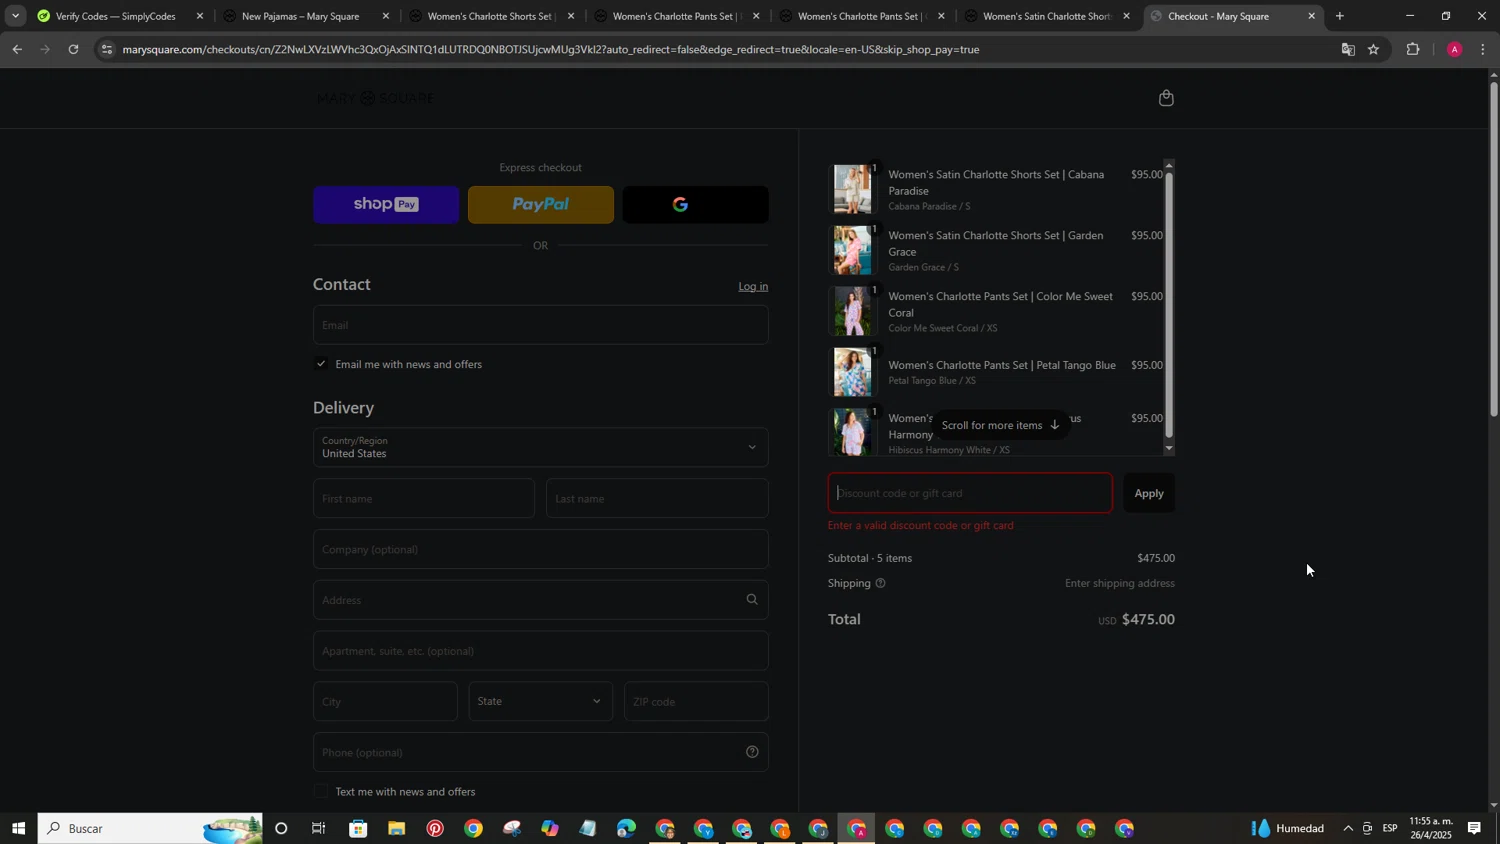Focus the Company (optional) field
The height and width of the screenshot is (844, 1500).
click(x=540, y=549)
